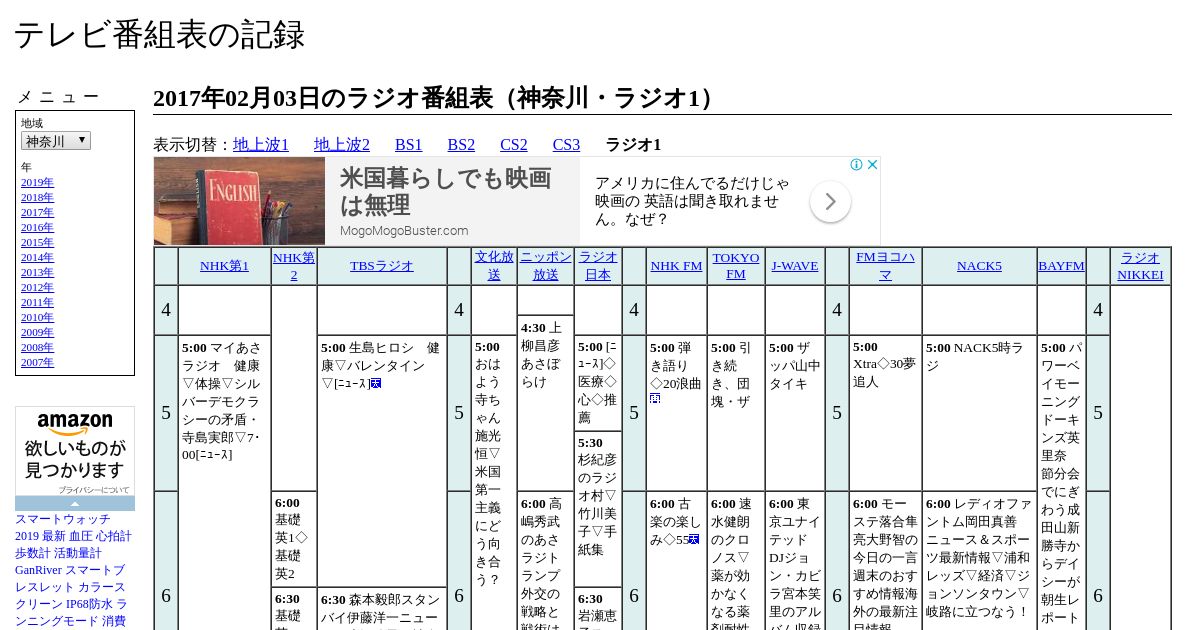
Task: Open the 2016年 year link
Action: tap(37, 227)
